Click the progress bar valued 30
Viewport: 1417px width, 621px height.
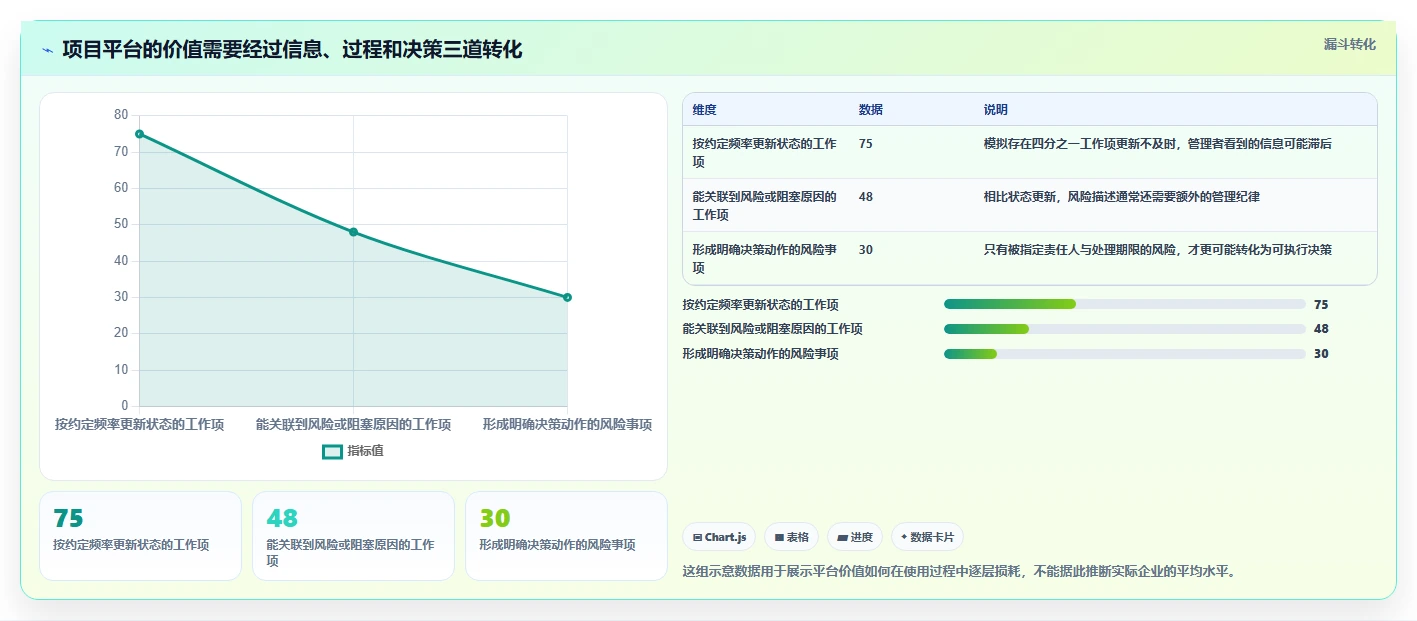(1125, 354)
